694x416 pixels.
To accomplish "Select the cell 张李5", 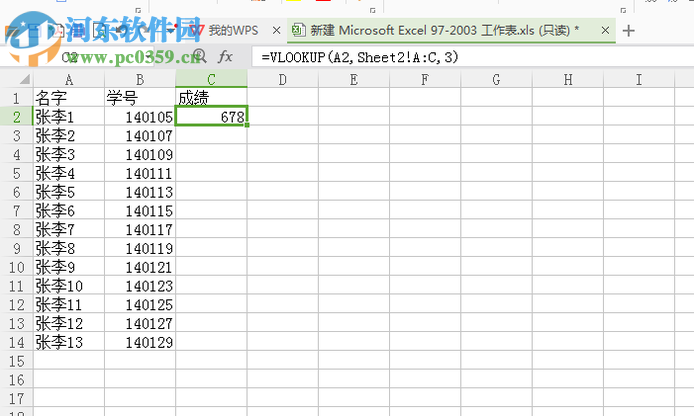I will point(69,192).
